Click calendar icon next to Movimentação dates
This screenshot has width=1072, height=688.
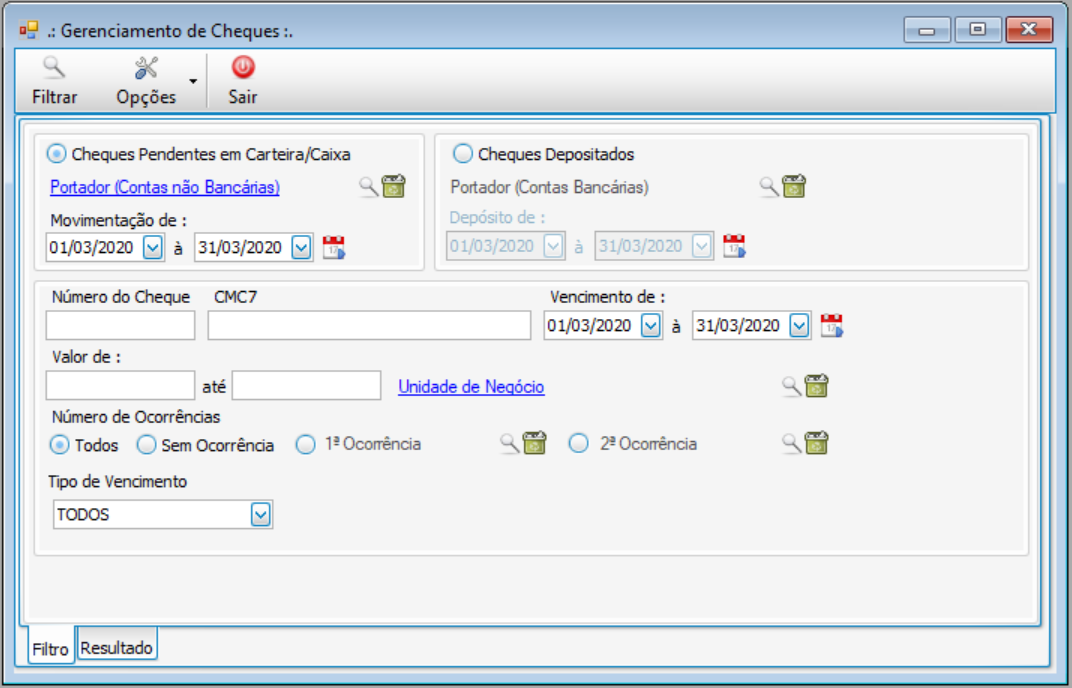(x=334, y=247)
